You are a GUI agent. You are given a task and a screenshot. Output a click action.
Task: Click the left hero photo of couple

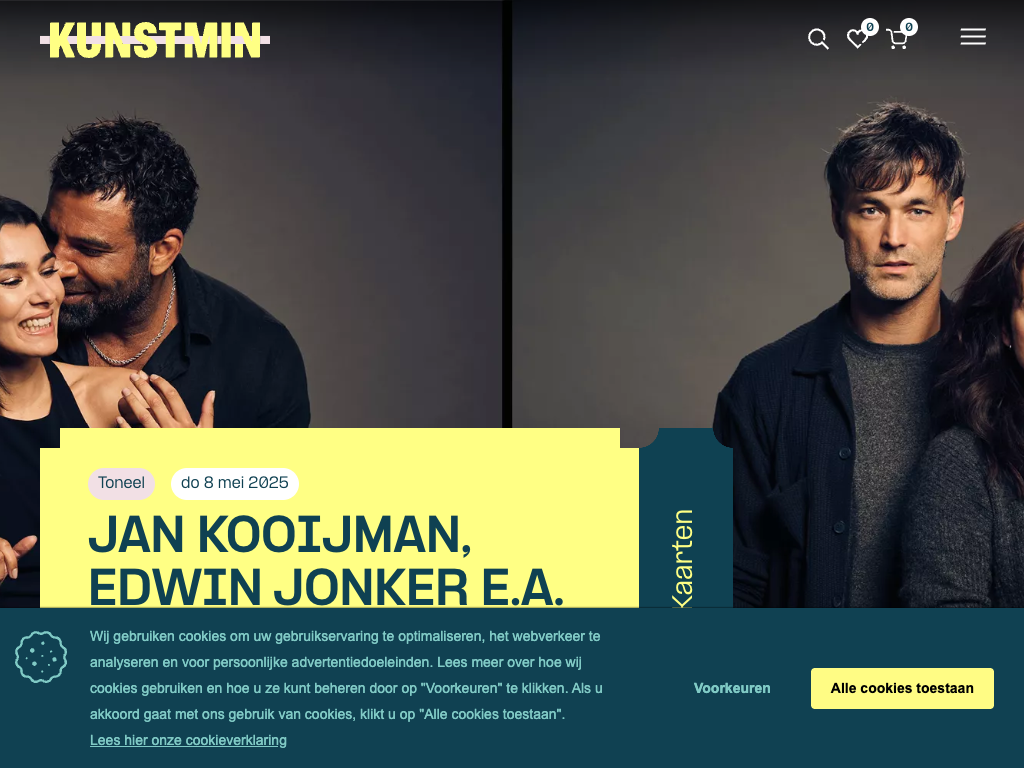click(x=251, y=216)
